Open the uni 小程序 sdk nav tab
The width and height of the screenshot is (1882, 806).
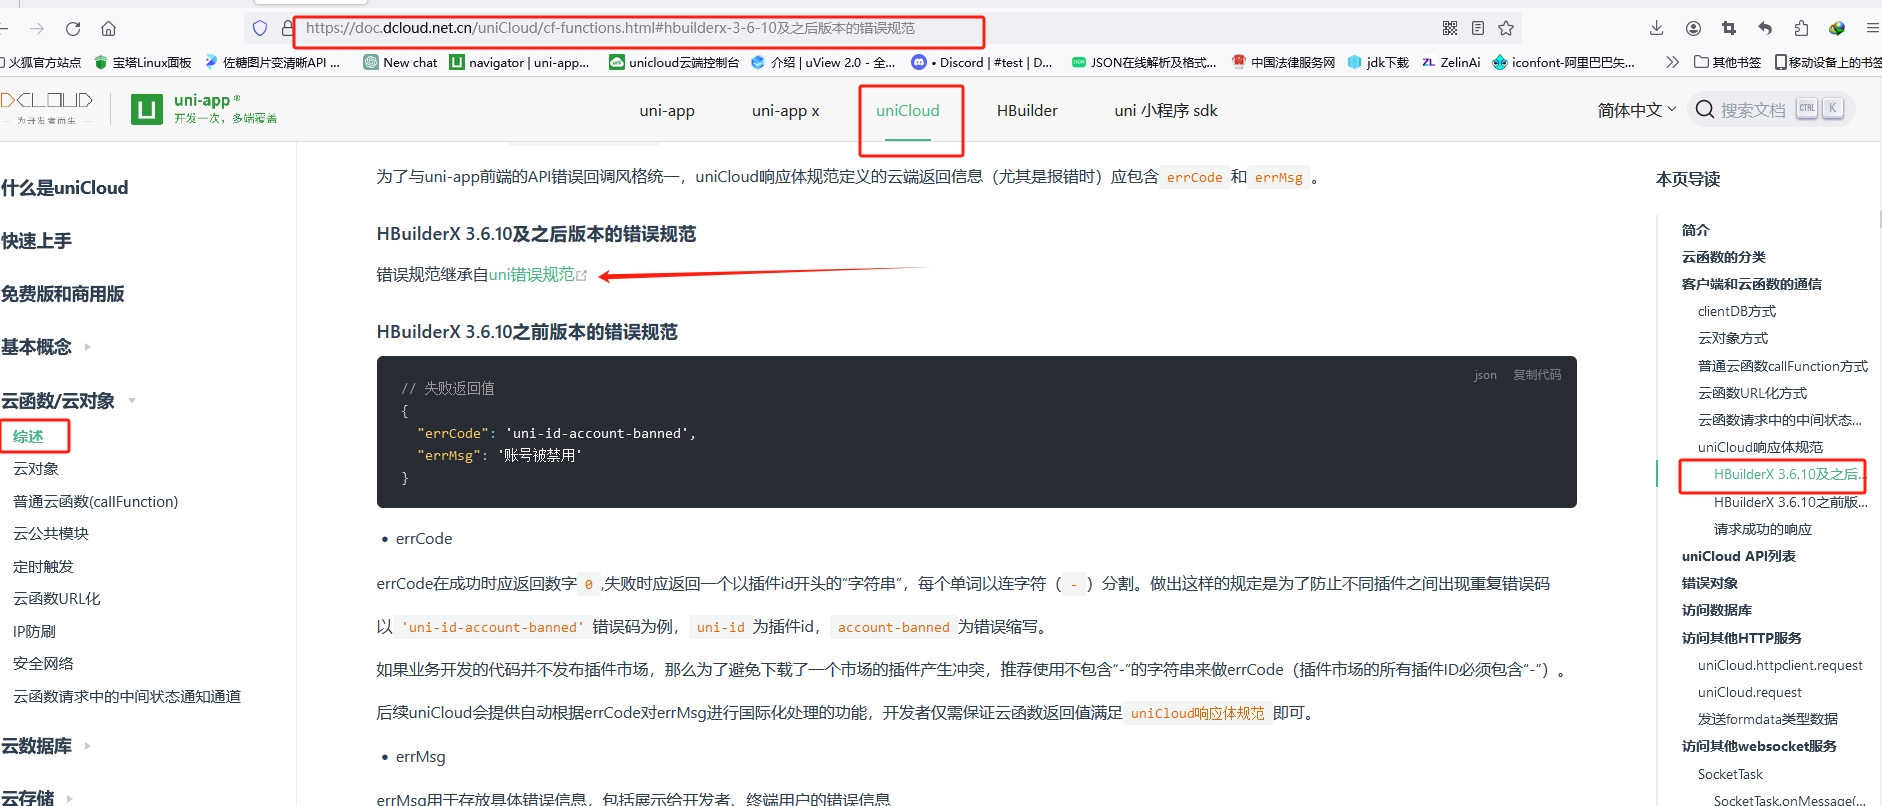click(x=1166, y=111)
